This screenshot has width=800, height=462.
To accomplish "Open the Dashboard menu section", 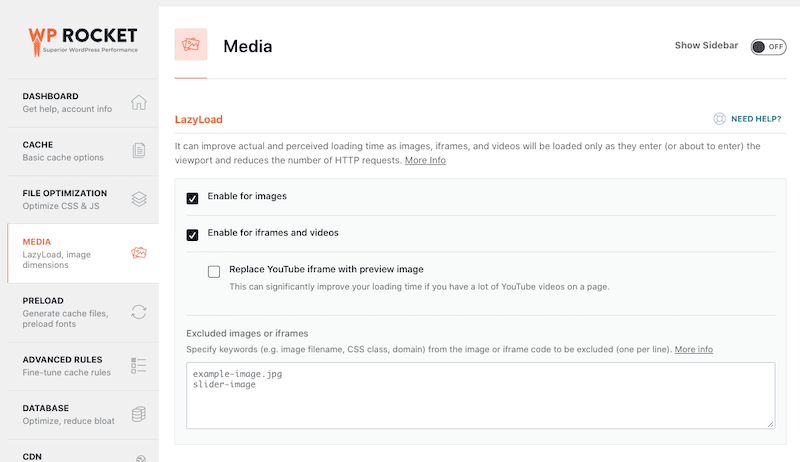I will [83, 102].
